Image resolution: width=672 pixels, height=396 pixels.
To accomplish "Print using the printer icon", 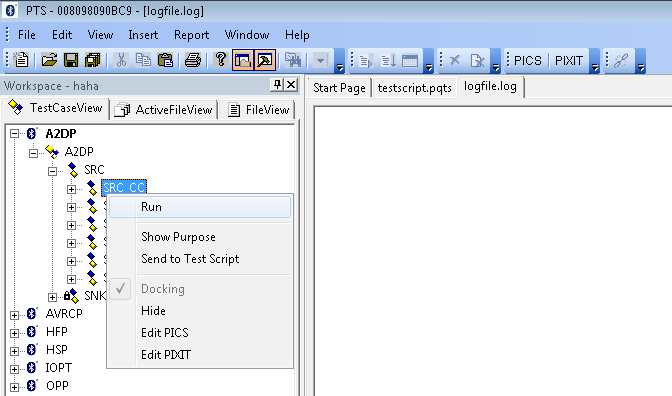I will (x=192, y=60).
